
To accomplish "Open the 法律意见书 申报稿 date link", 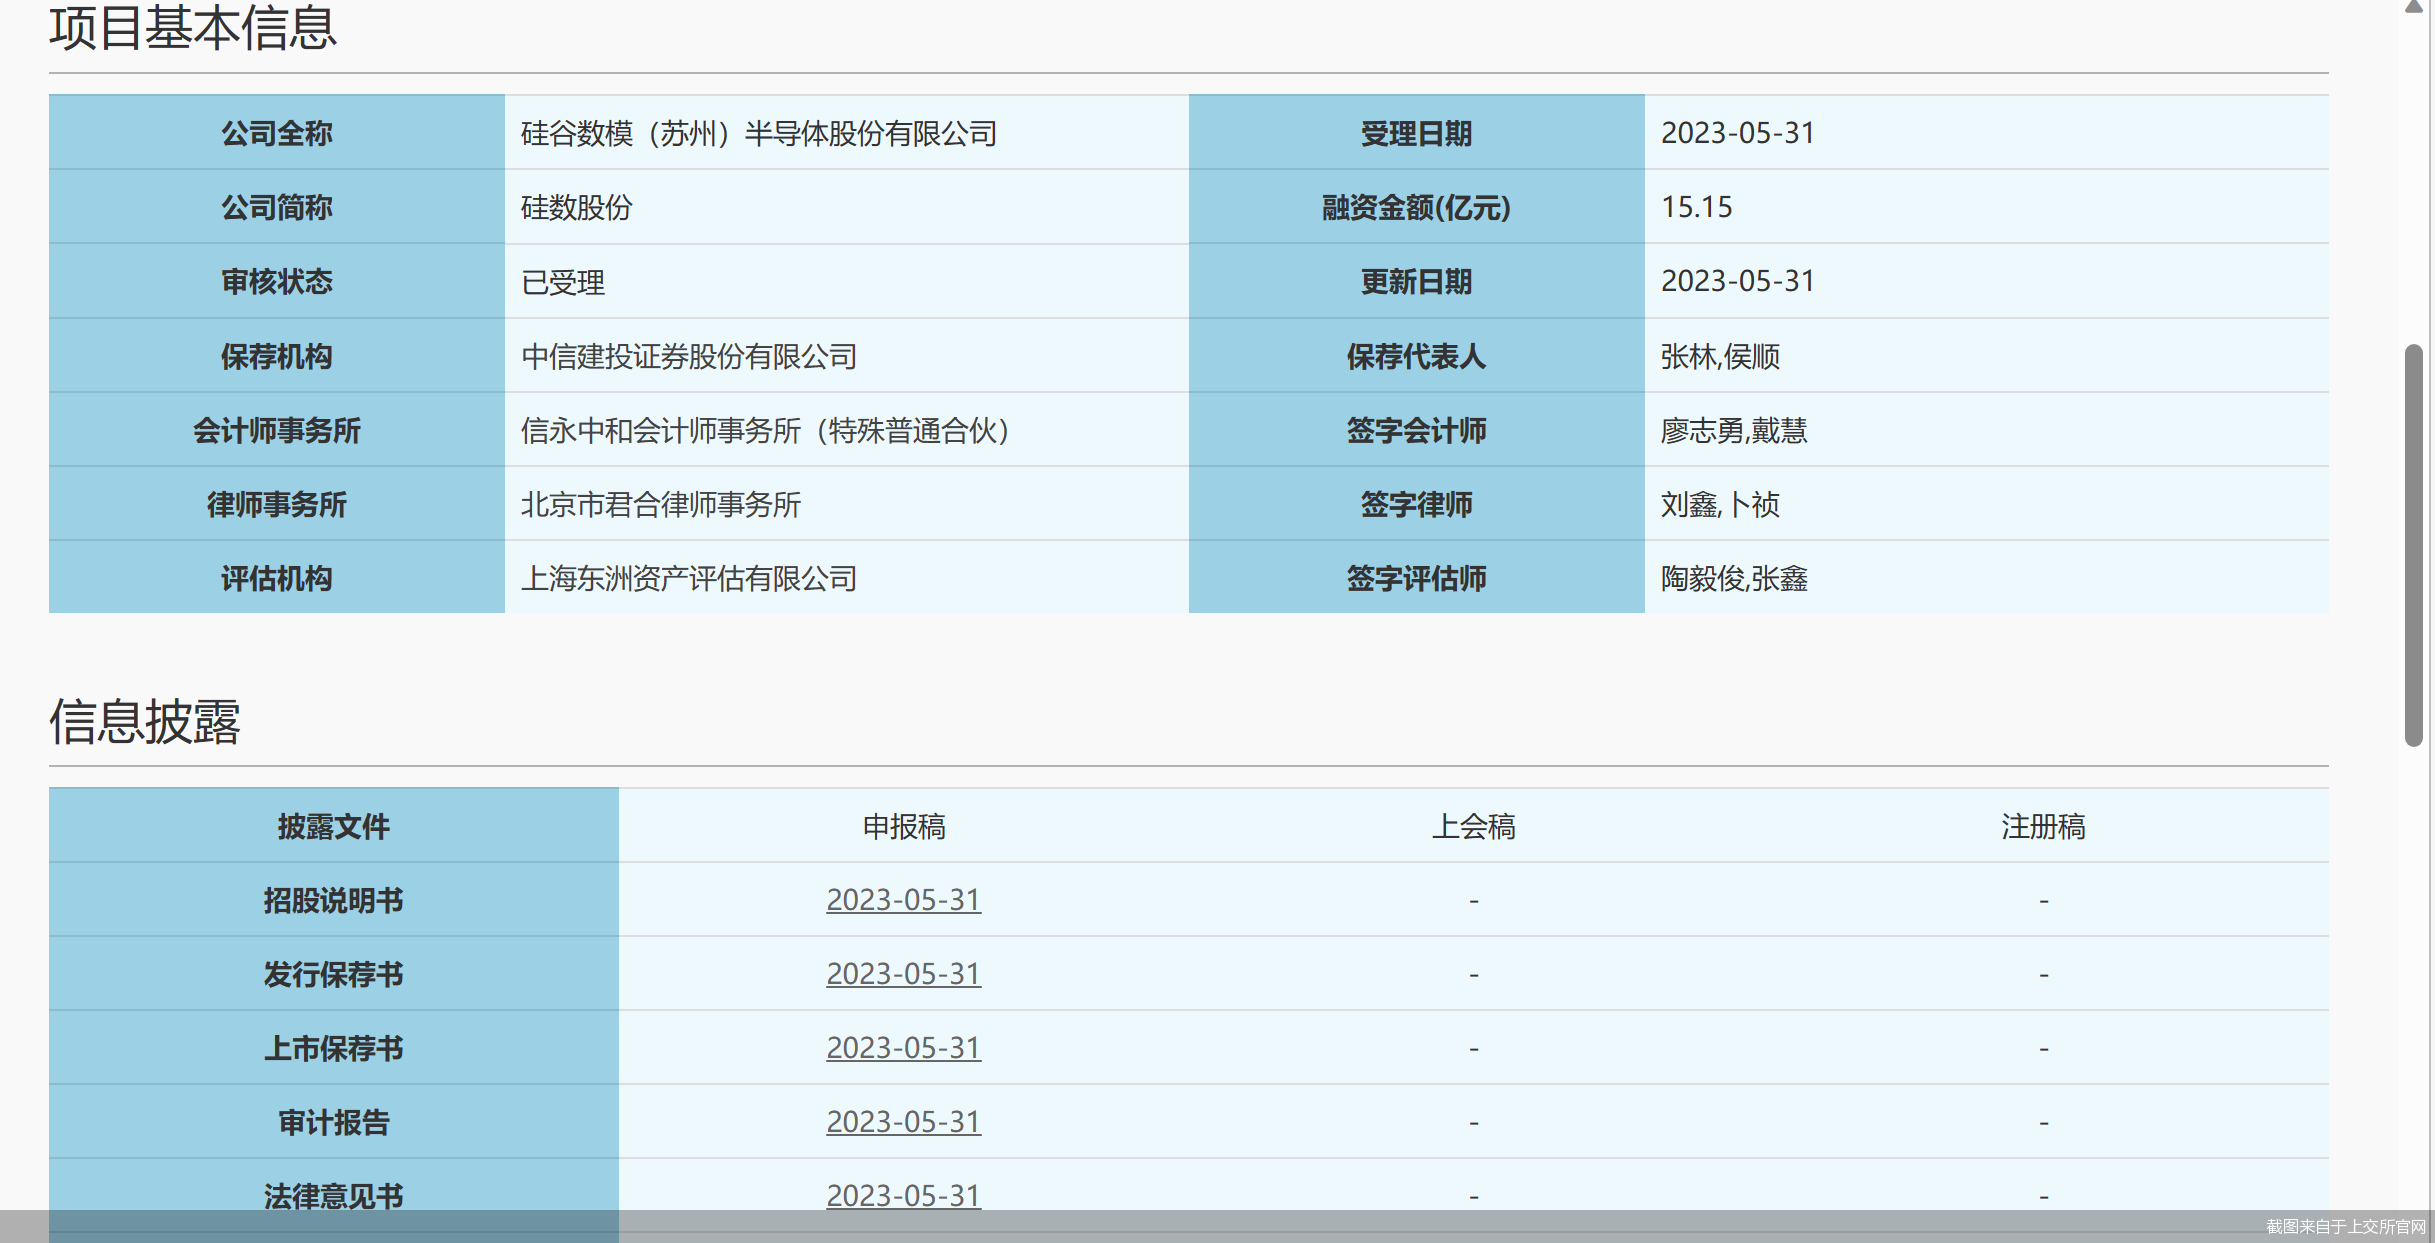I will click(903, 1195).
